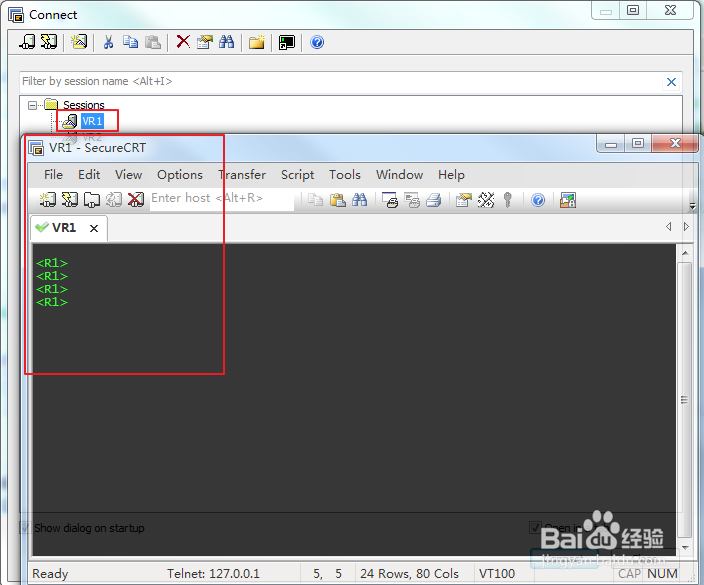
Task: Expand toolbar overflow arrow at right edge
Action: click(x=692, y=206)
